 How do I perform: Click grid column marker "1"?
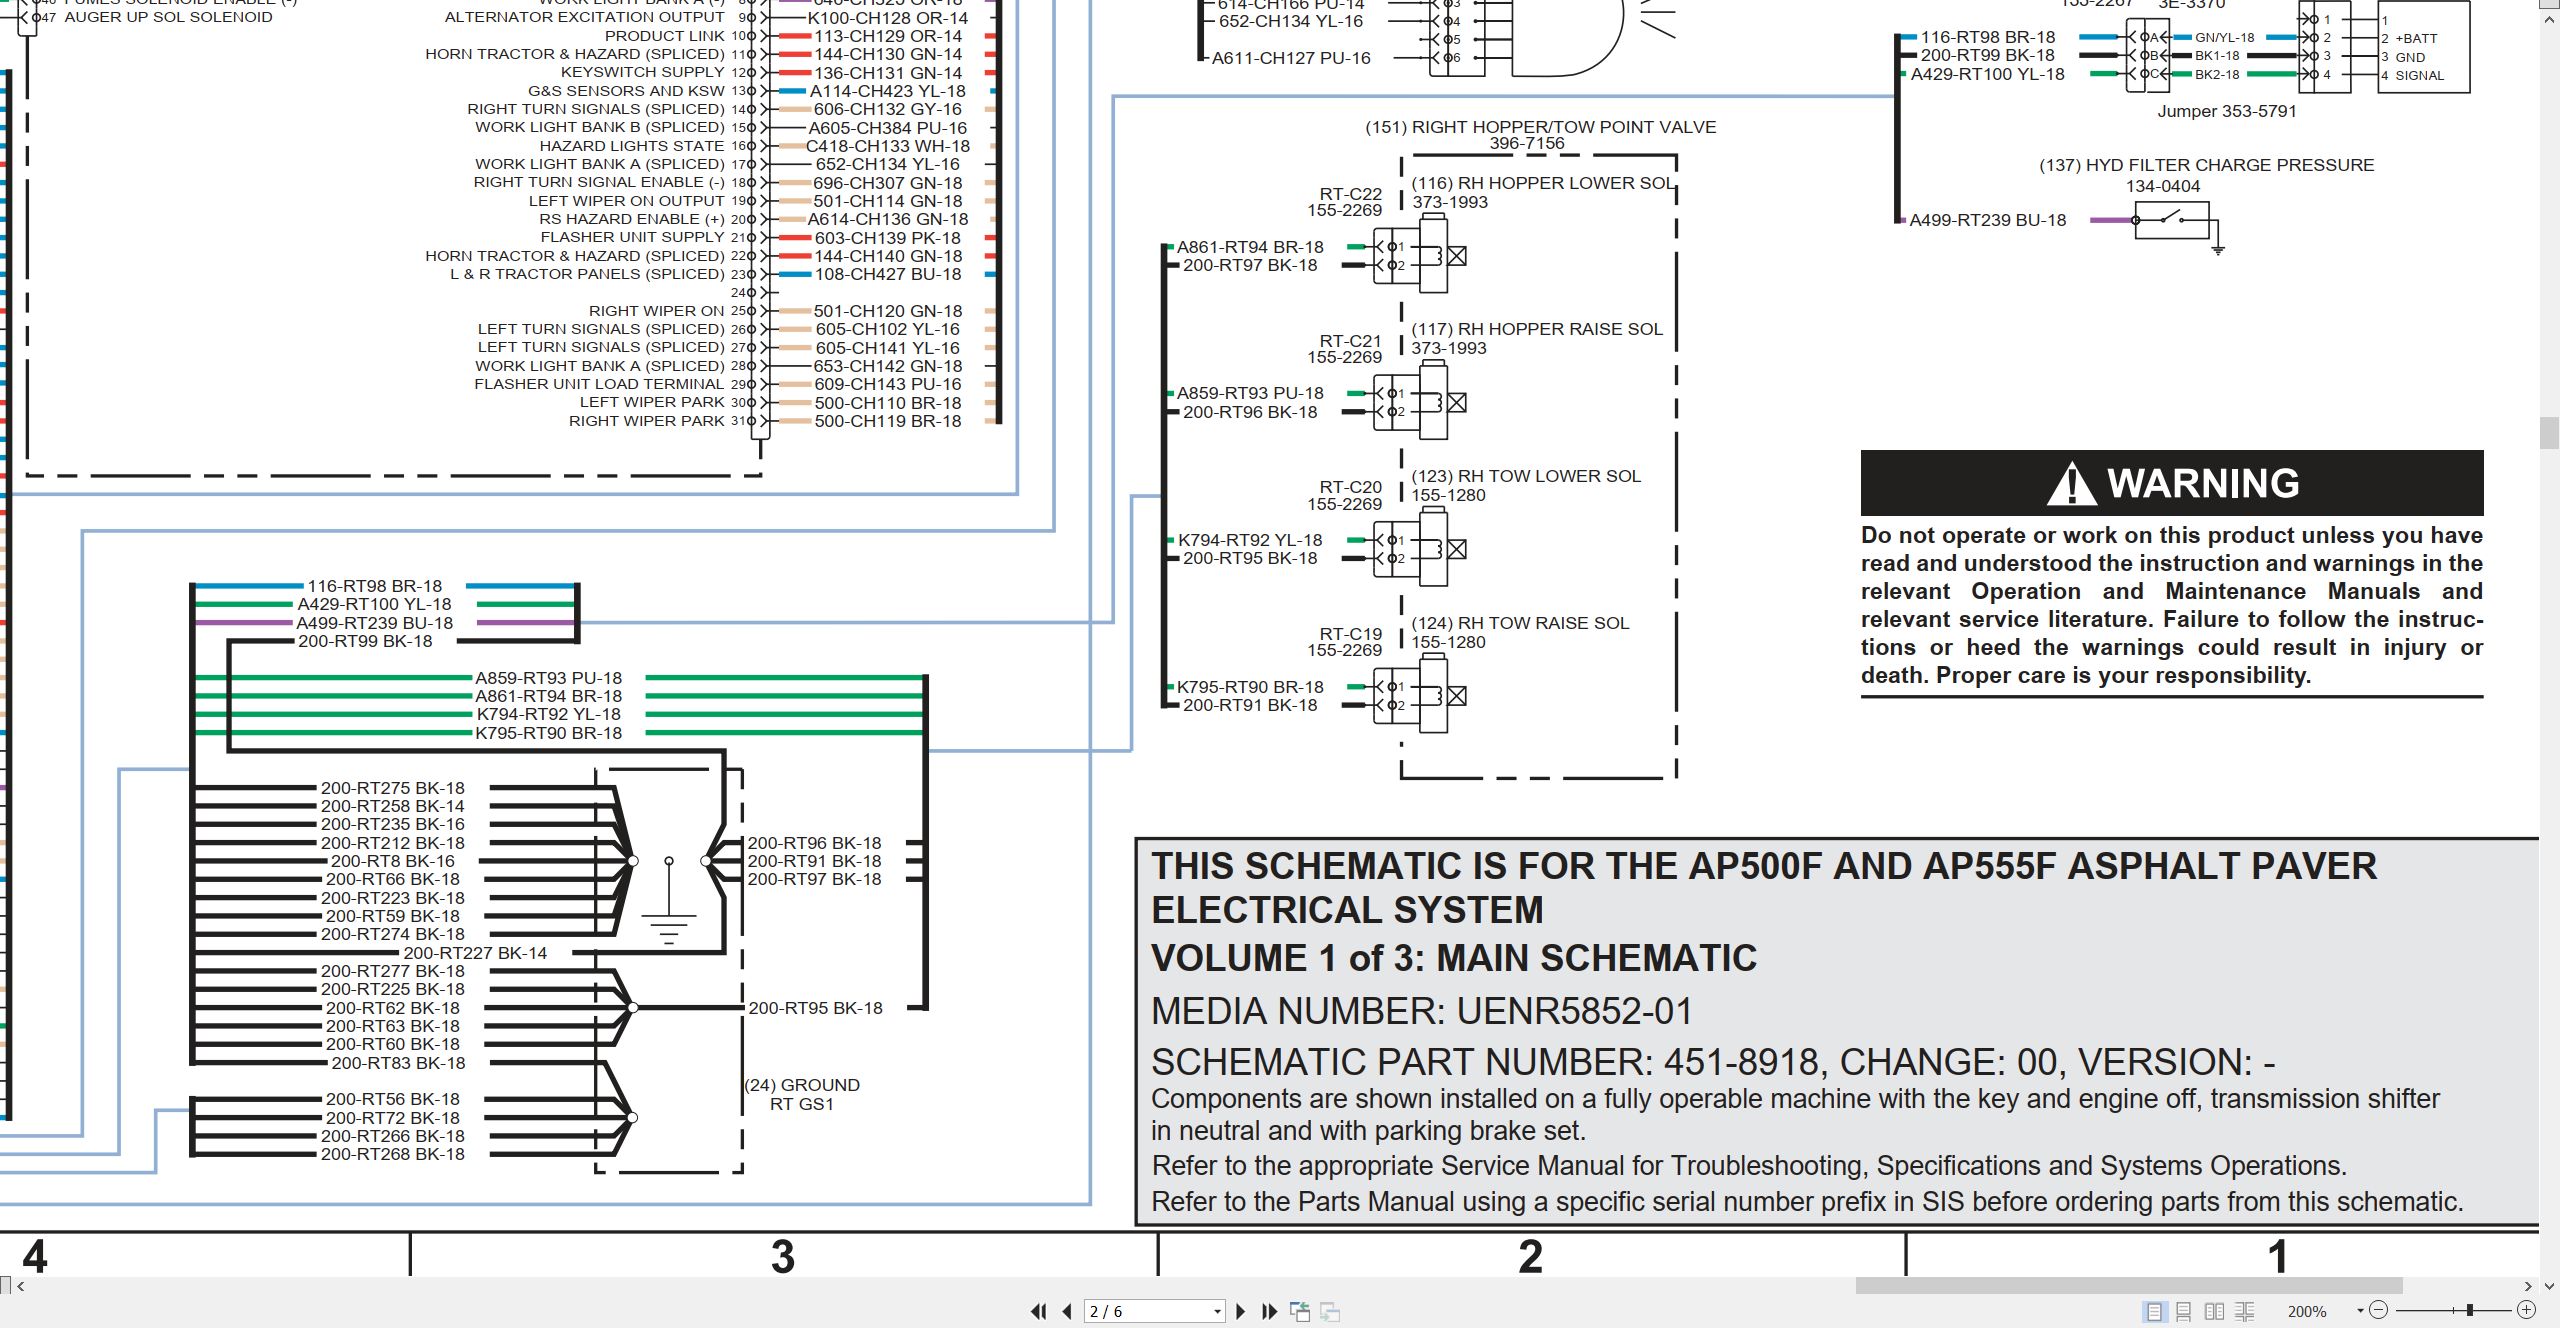[2278, 1256]
